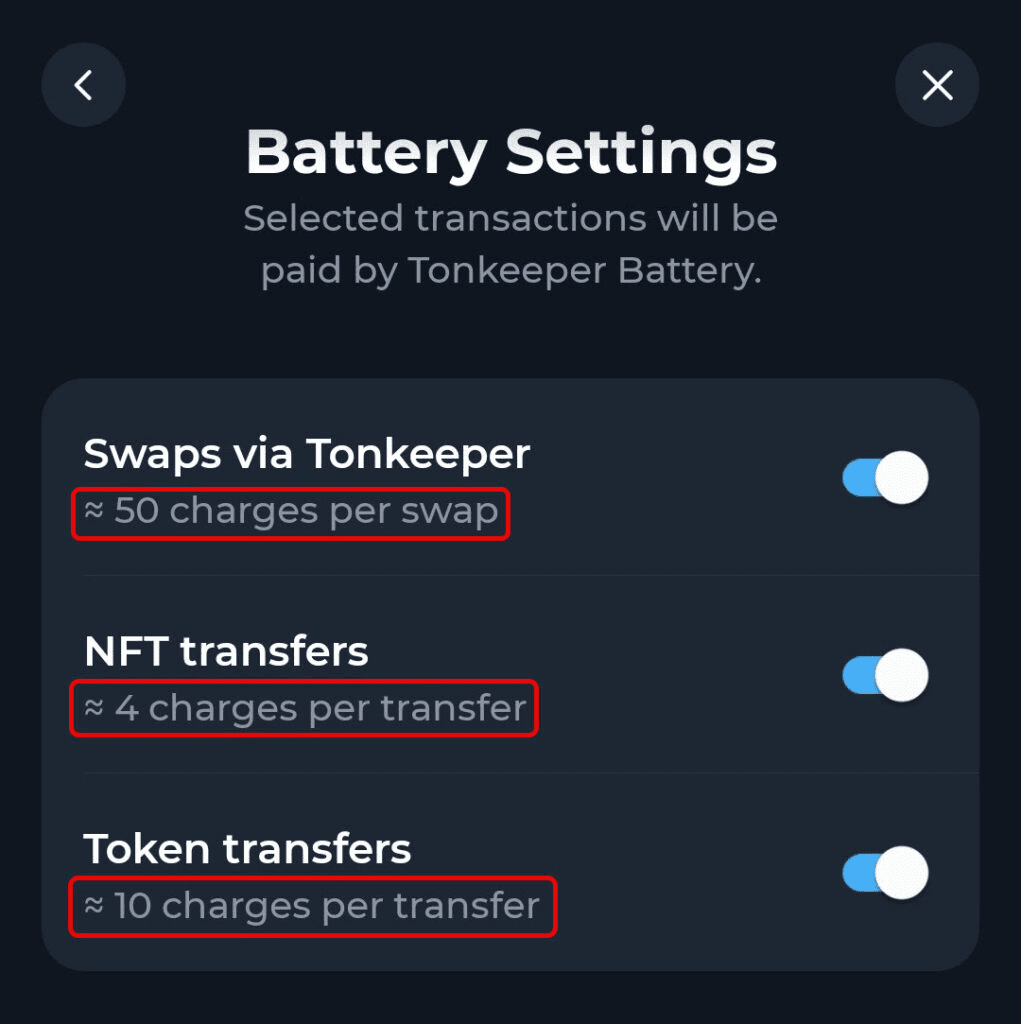Click the Battery Settings title
Viewport: 1021px width, 1024px height.
511,153
